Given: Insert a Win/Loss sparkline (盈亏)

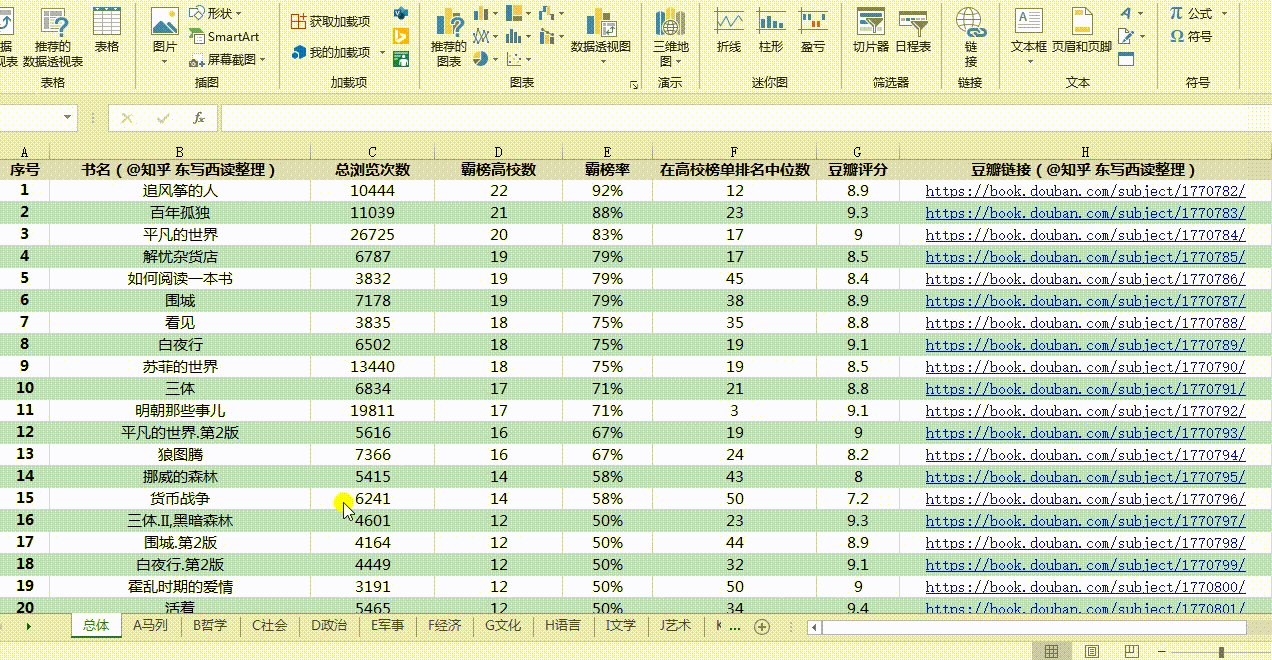Looking at the screenshot, I should pos(813,32).
